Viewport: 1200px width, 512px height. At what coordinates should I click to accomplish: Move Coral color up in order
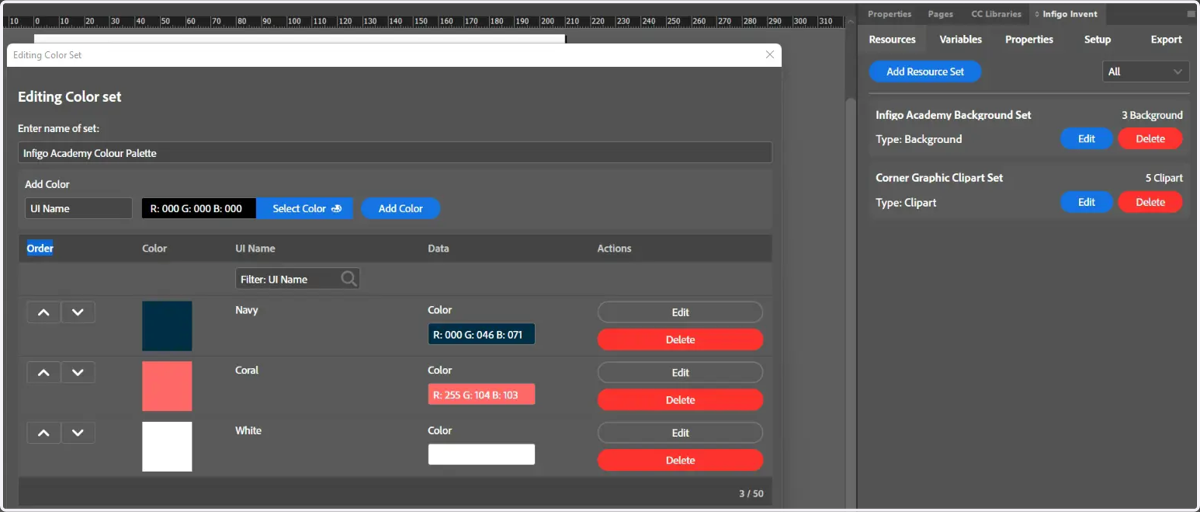pos(43,372)
